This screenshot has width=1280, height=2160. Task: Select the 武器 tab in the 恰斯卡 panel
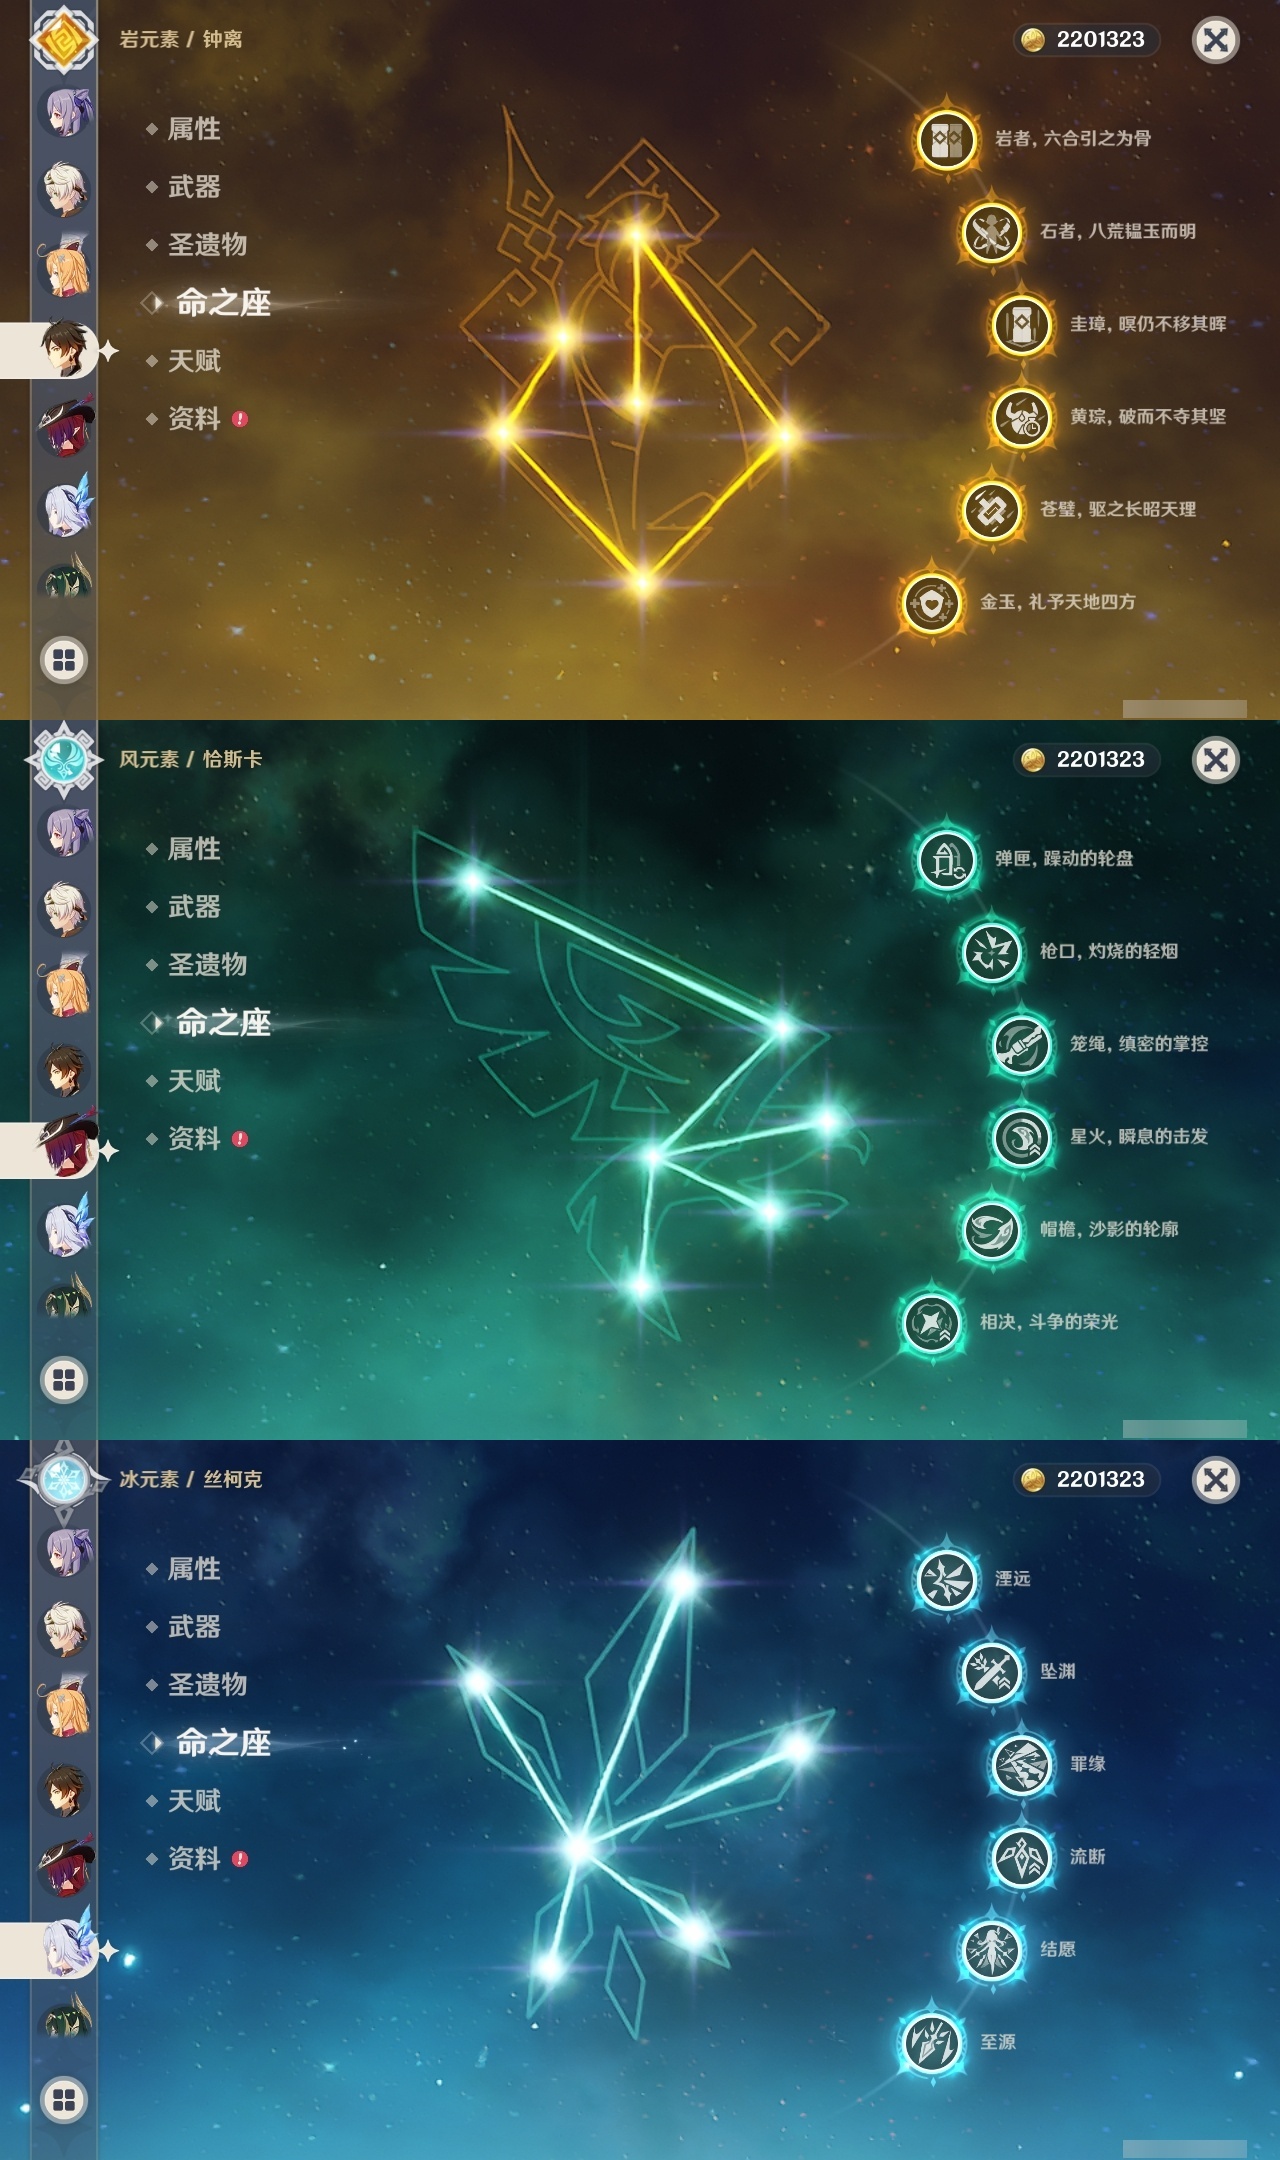tap(194, 907)
